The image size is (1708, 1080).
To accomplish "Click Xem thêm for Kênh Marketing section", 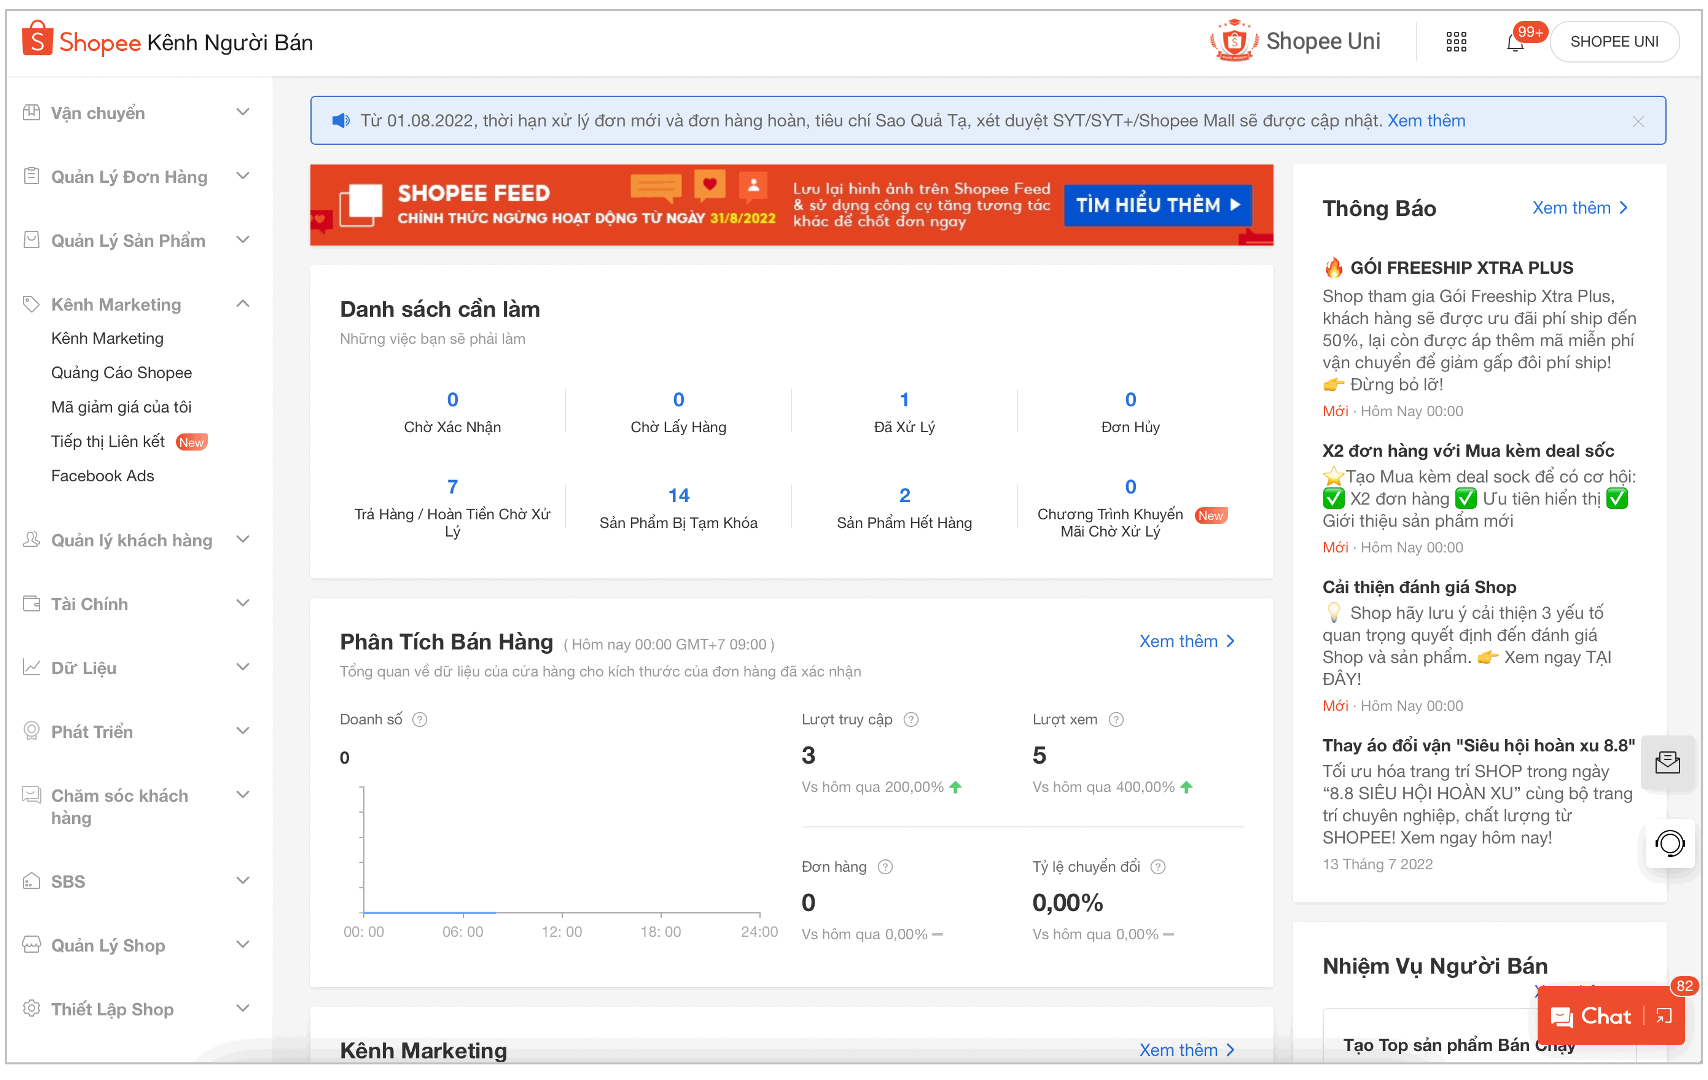I will pos(1187,1050).
